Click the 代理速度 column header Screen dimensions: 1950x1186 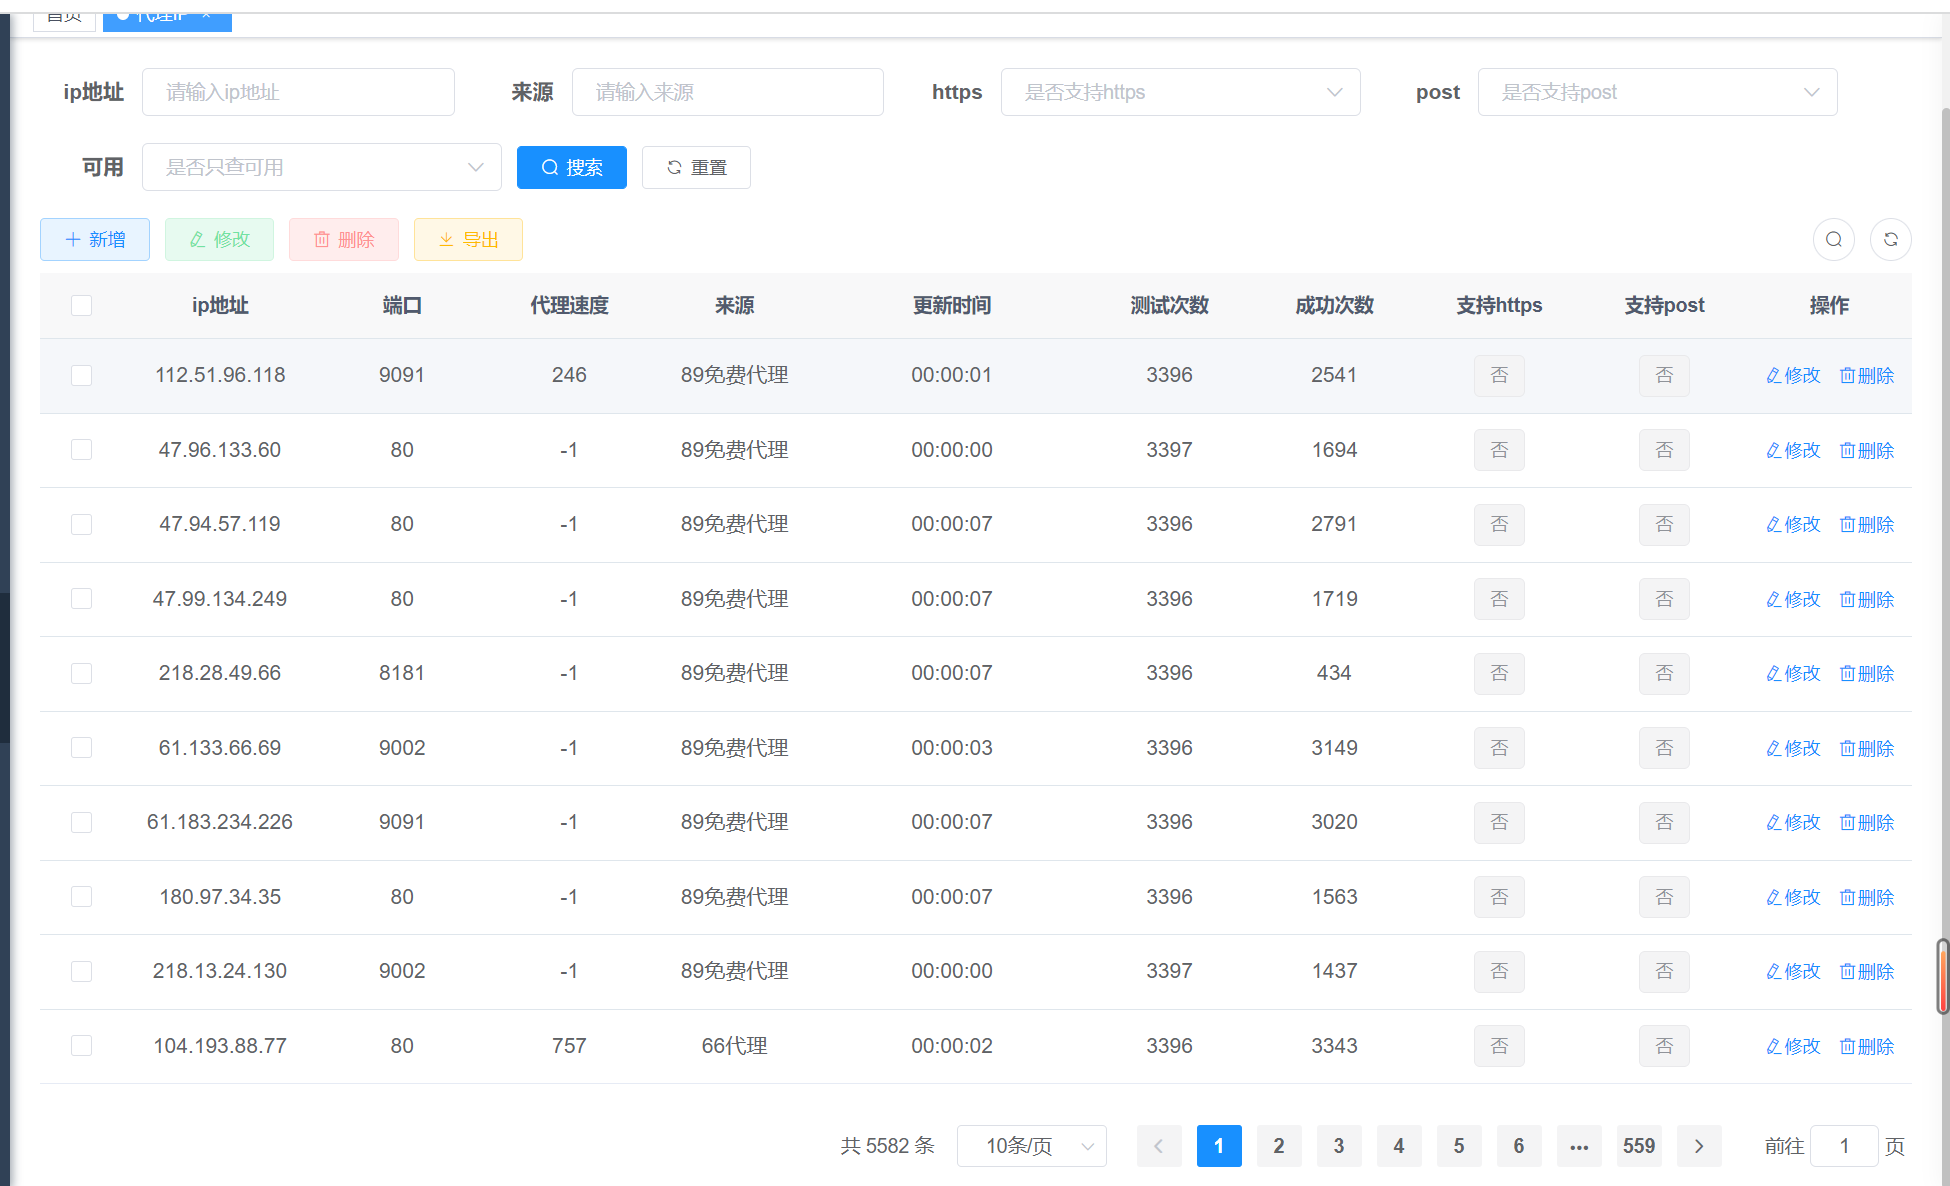569,305
